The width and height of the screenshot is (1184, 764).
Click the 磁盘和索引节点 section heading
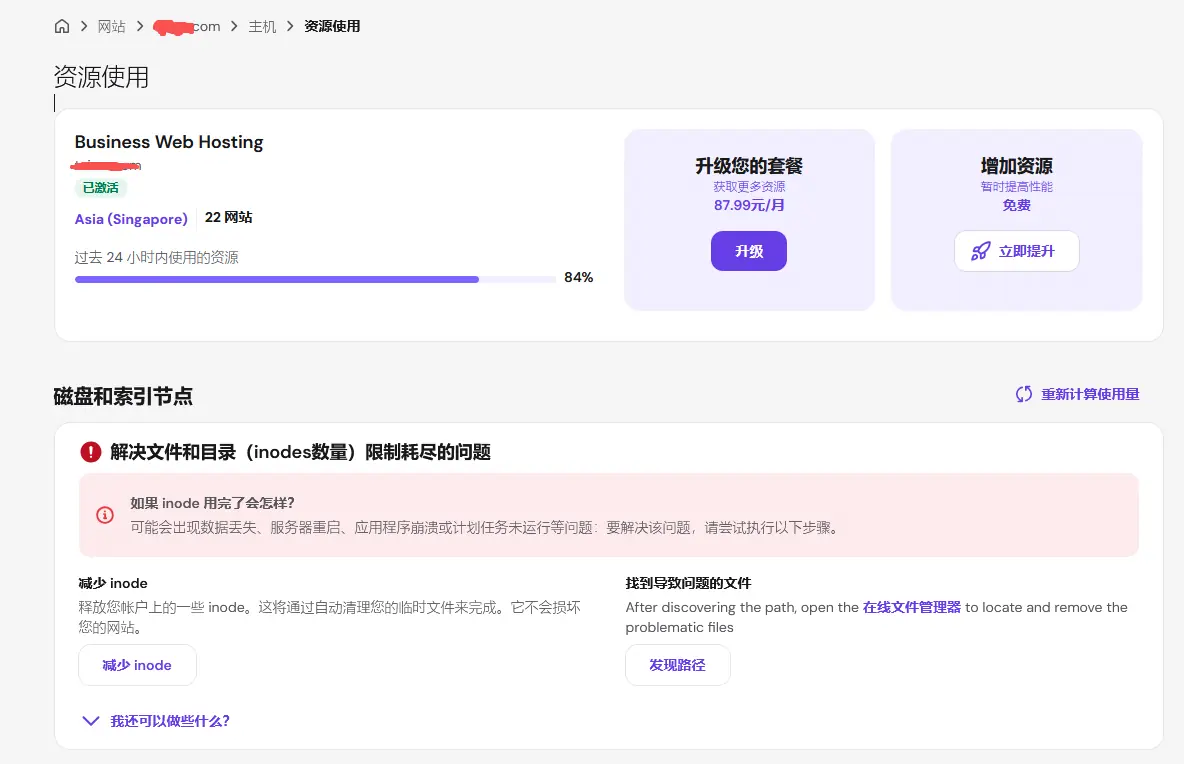(x=123, y=396)
